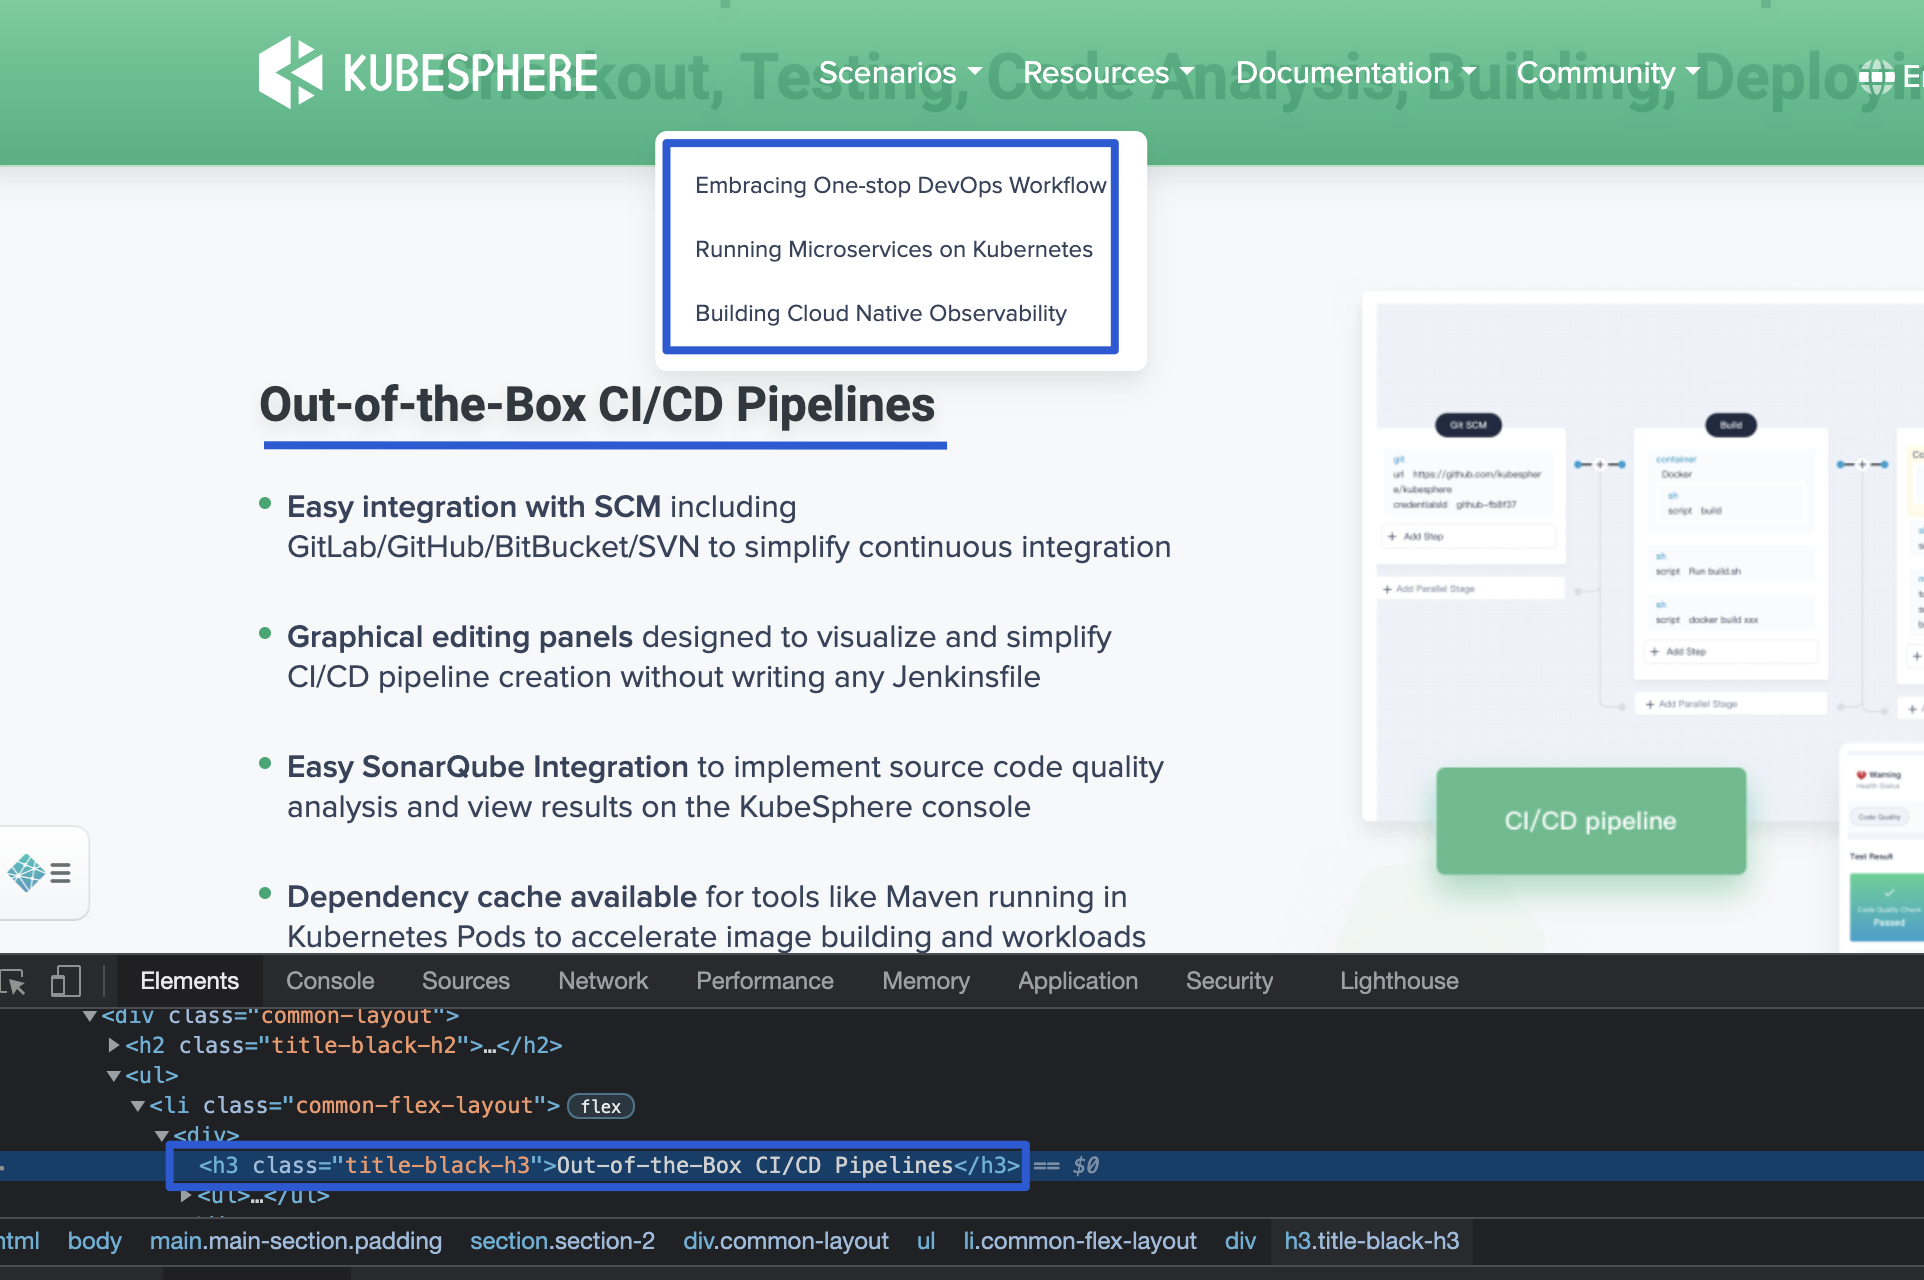The height and width of the screenshot is (1280, 1924).
Task: Click the Running Microservices on Kubernetes link
Action: point(893,249)
